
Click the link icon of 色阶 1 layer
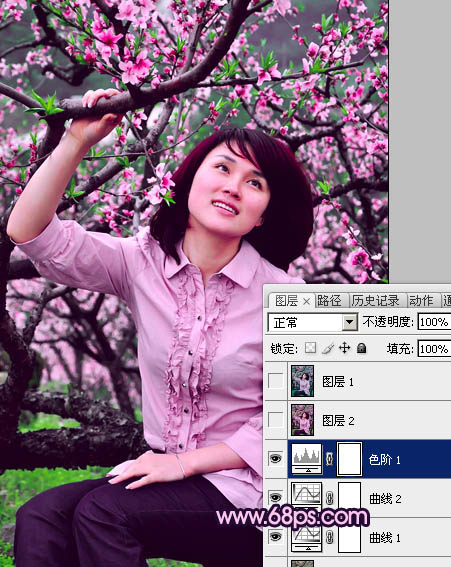329,459
